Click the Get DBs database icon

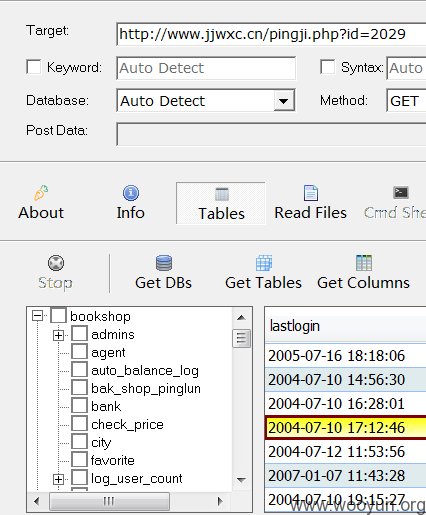164,263
